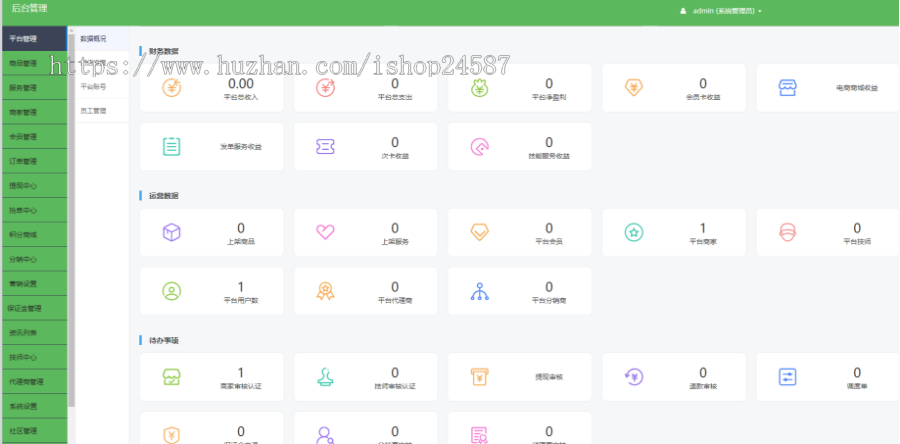Viewport: 900px width, 444px height.
Task: Open 服务管理 in the left sidebar
Action: [x=34, y=88]
